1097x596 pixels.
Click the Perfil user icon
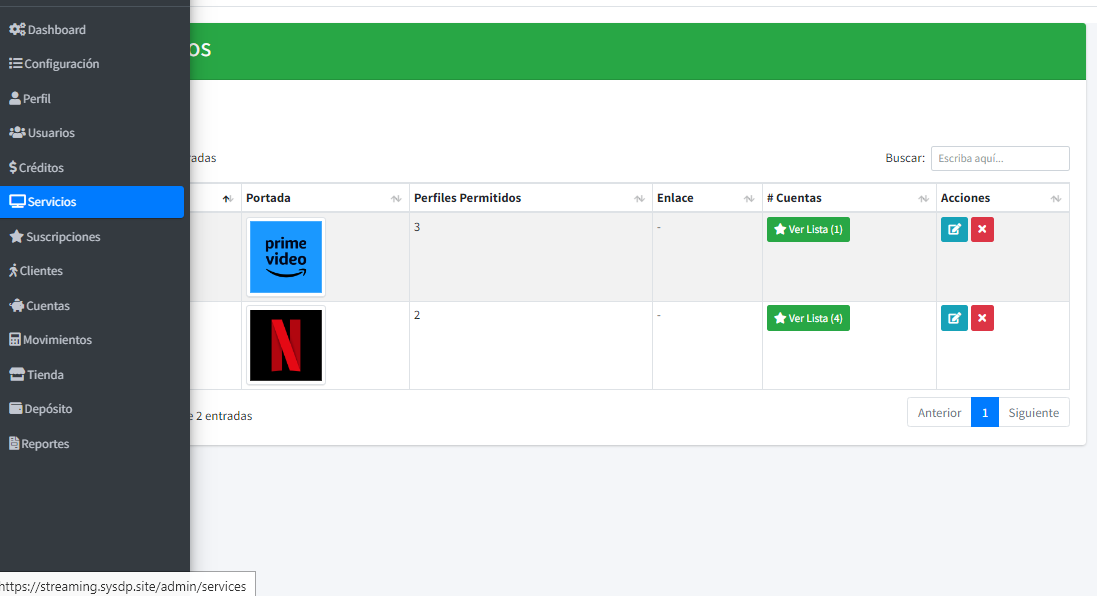click(x=15, y=99)
